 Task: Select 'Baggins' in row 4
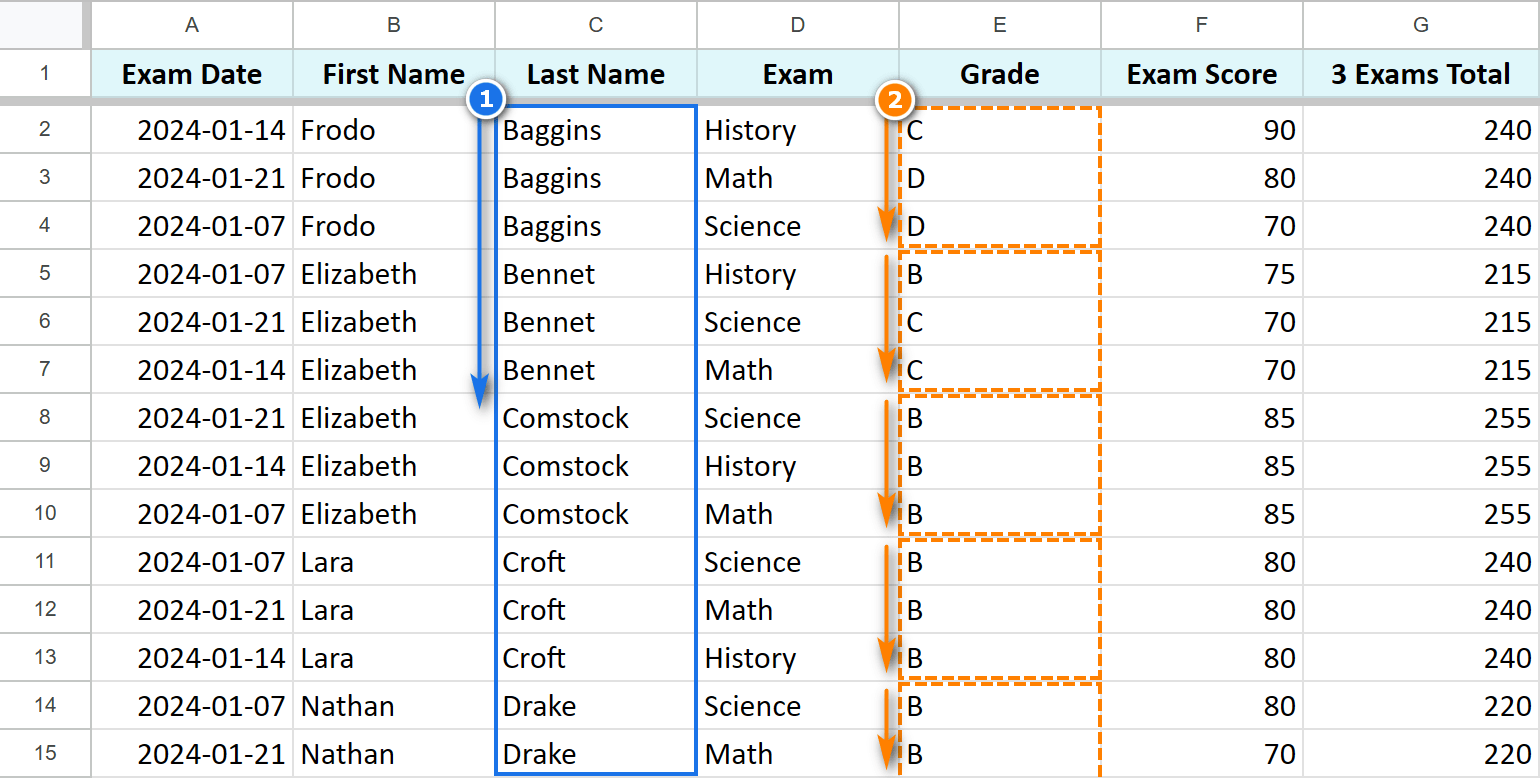click(596, 226)
